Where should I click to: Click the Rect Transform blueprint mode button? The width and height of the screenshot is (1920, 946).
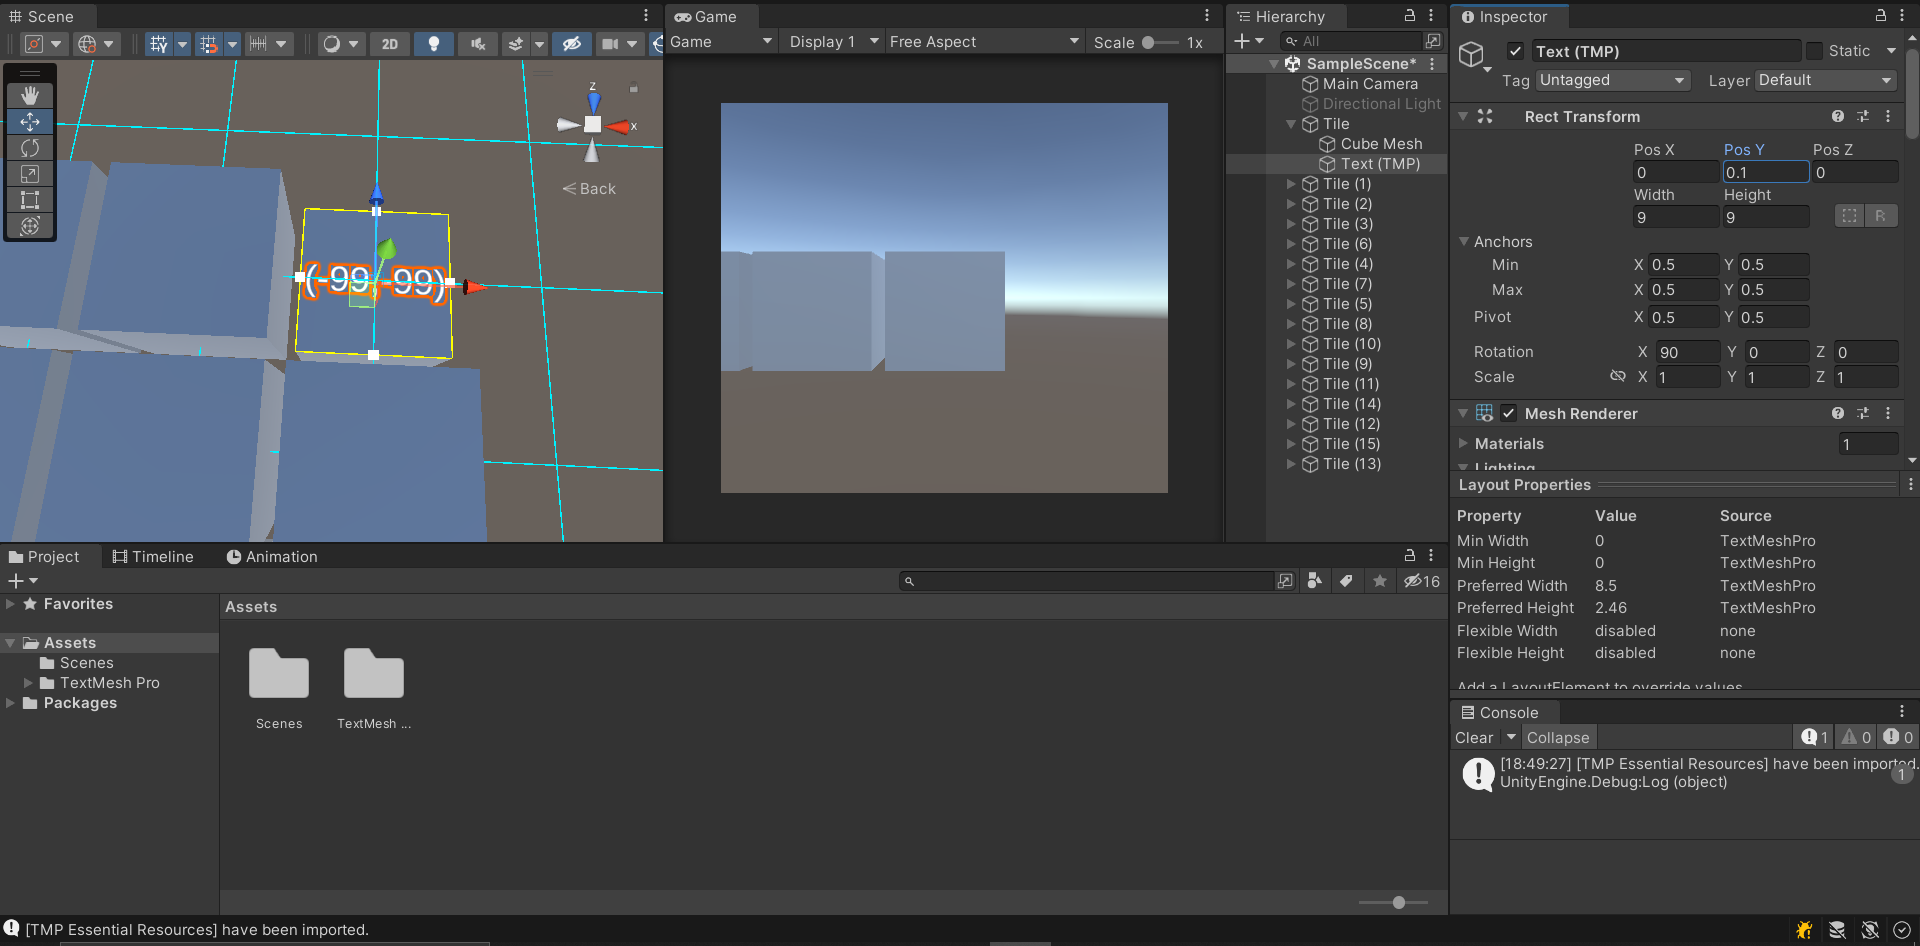(1849, 216)
